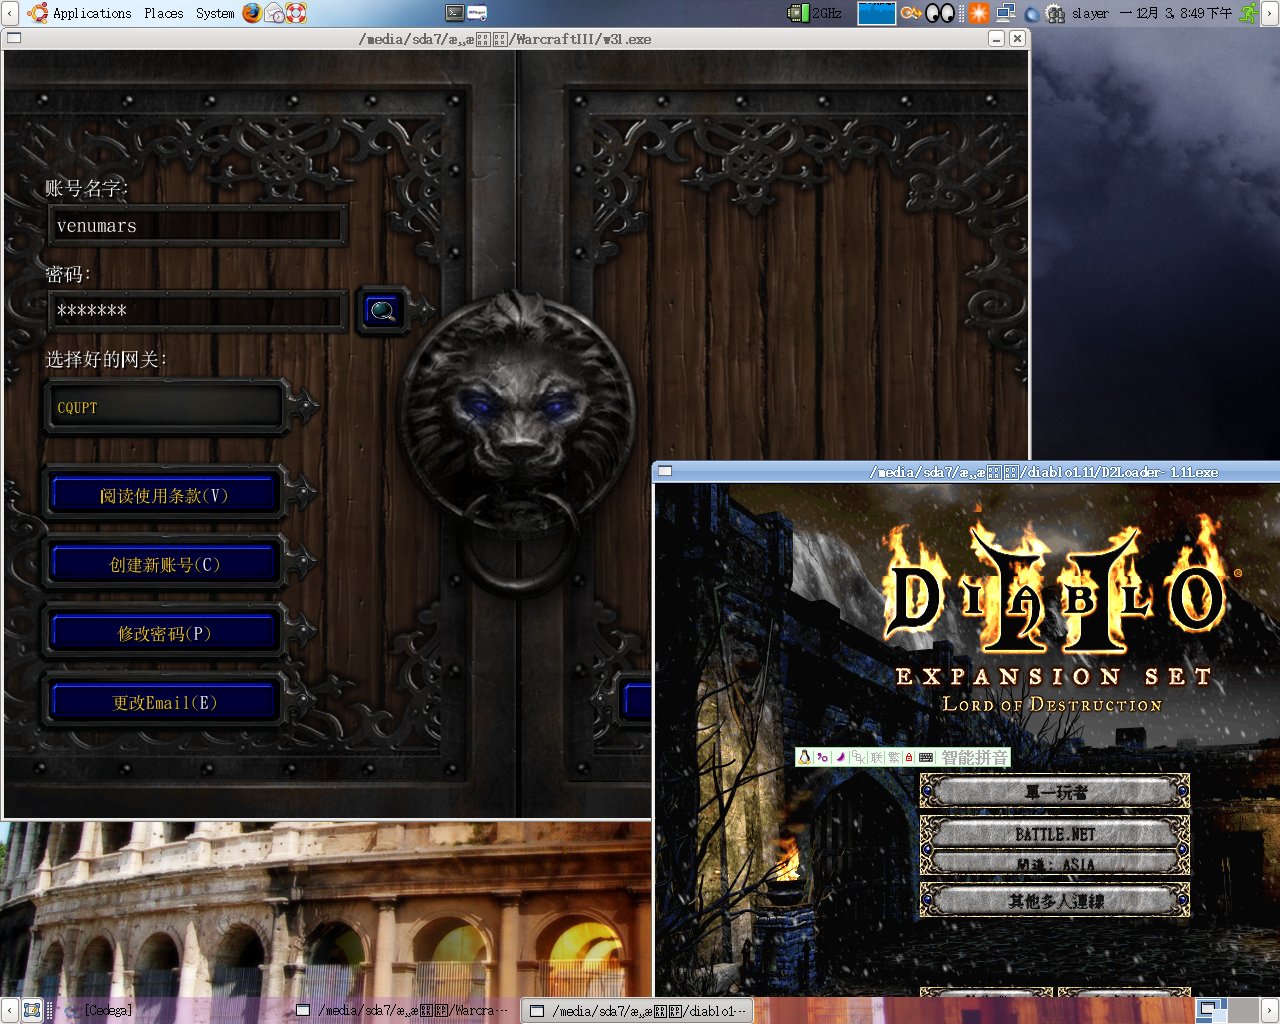The height and width of the screenshot is (1024, 1280).
Task: Switch to the Warcraft window taskbar entry
Action: (x=403, y=1010)
